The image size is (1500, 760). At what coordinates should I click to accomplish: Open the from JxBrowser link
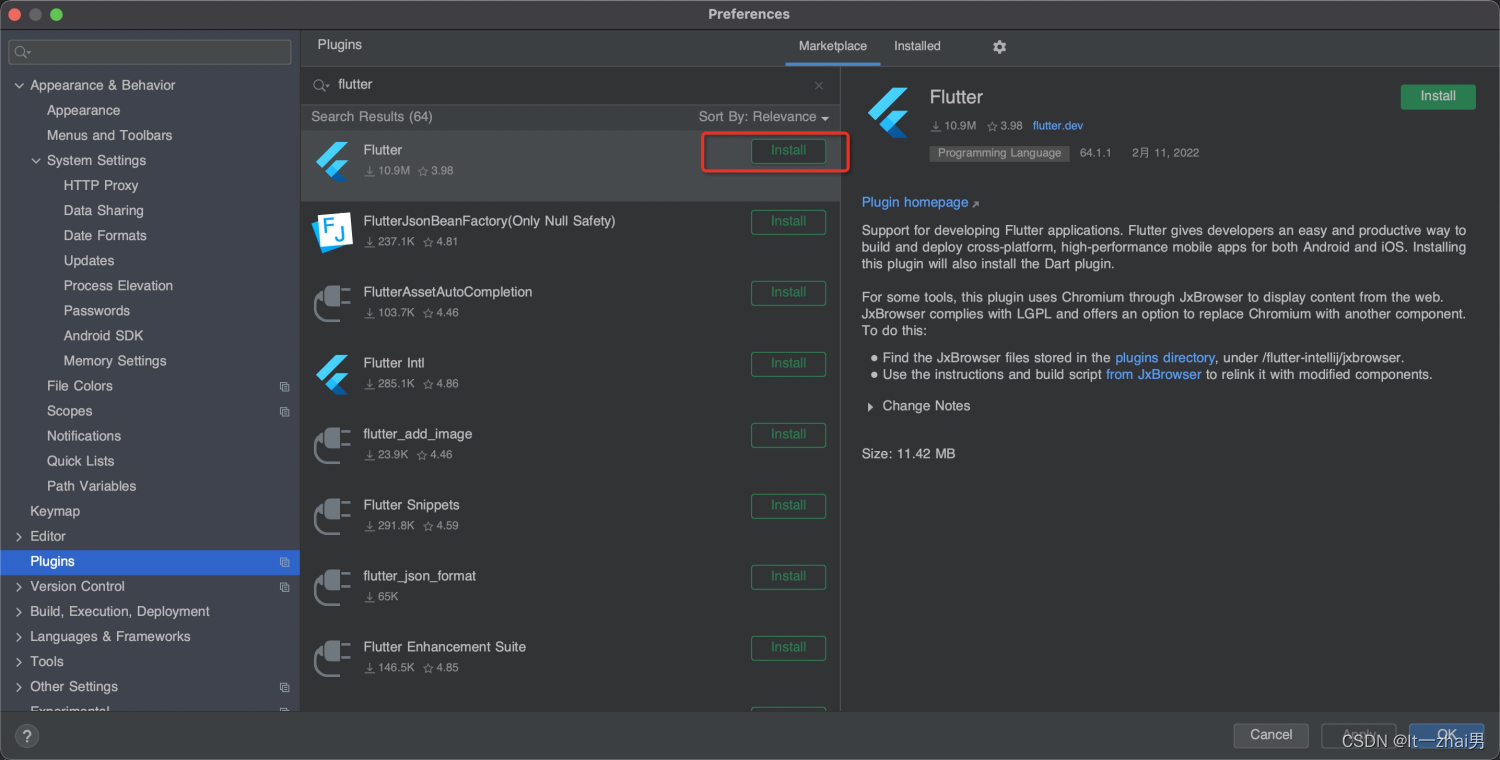pyautogui.click(x=1154, y=375)
